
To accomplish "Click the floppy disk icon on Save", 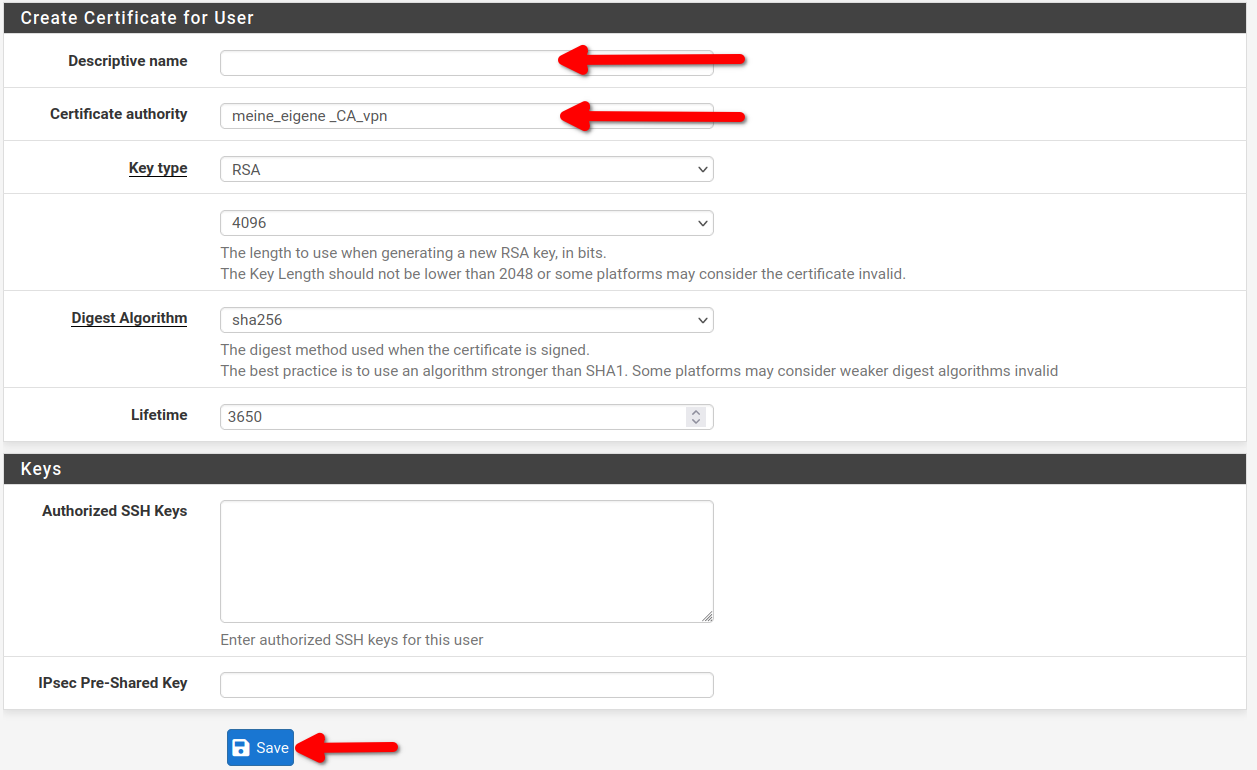I will point(241,748).
